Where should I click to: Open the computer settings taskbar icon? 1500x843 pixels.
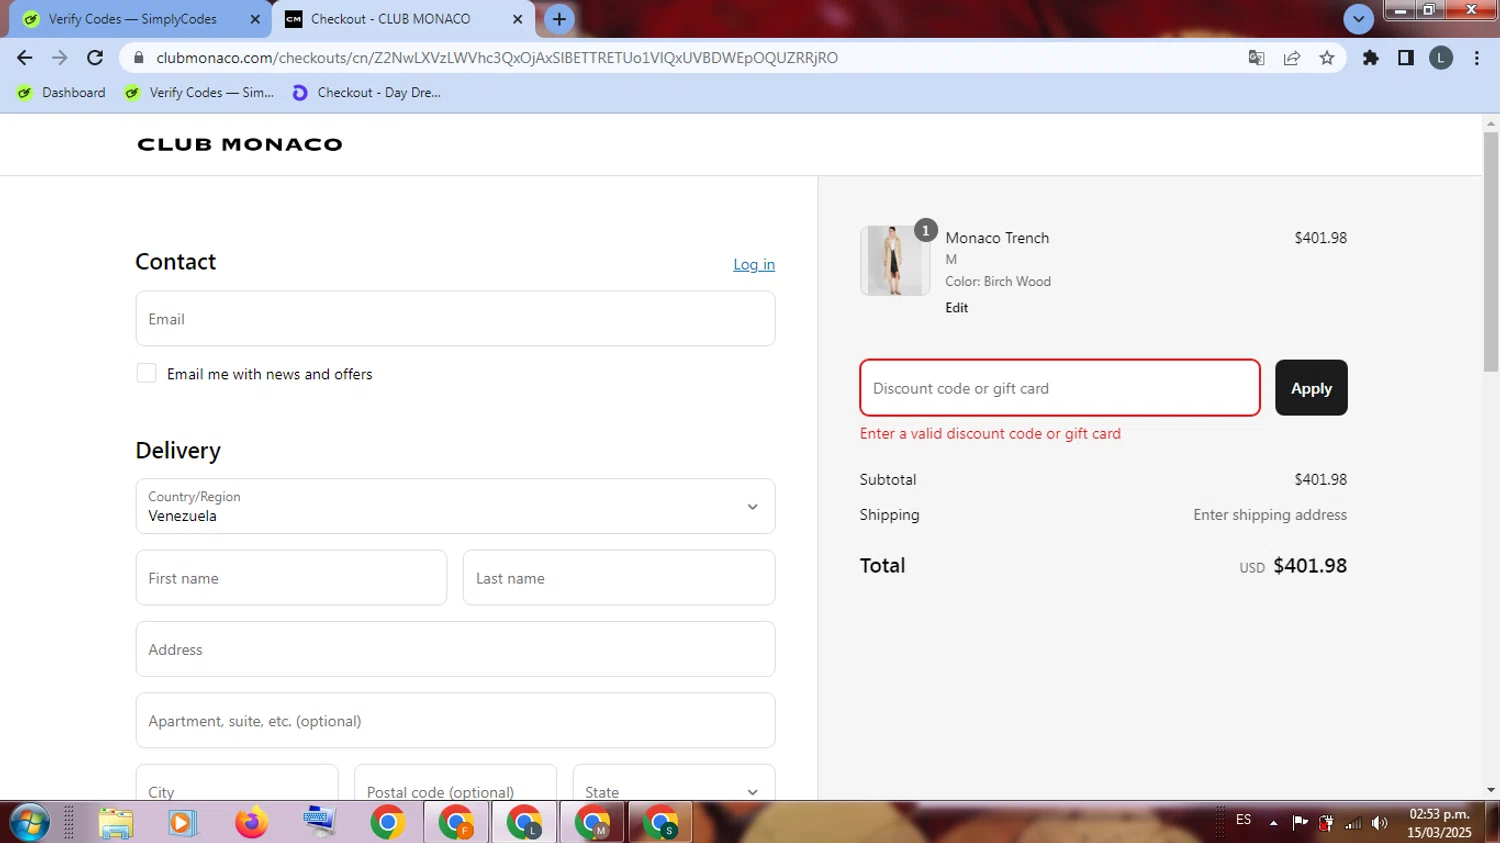click(319, 823)
